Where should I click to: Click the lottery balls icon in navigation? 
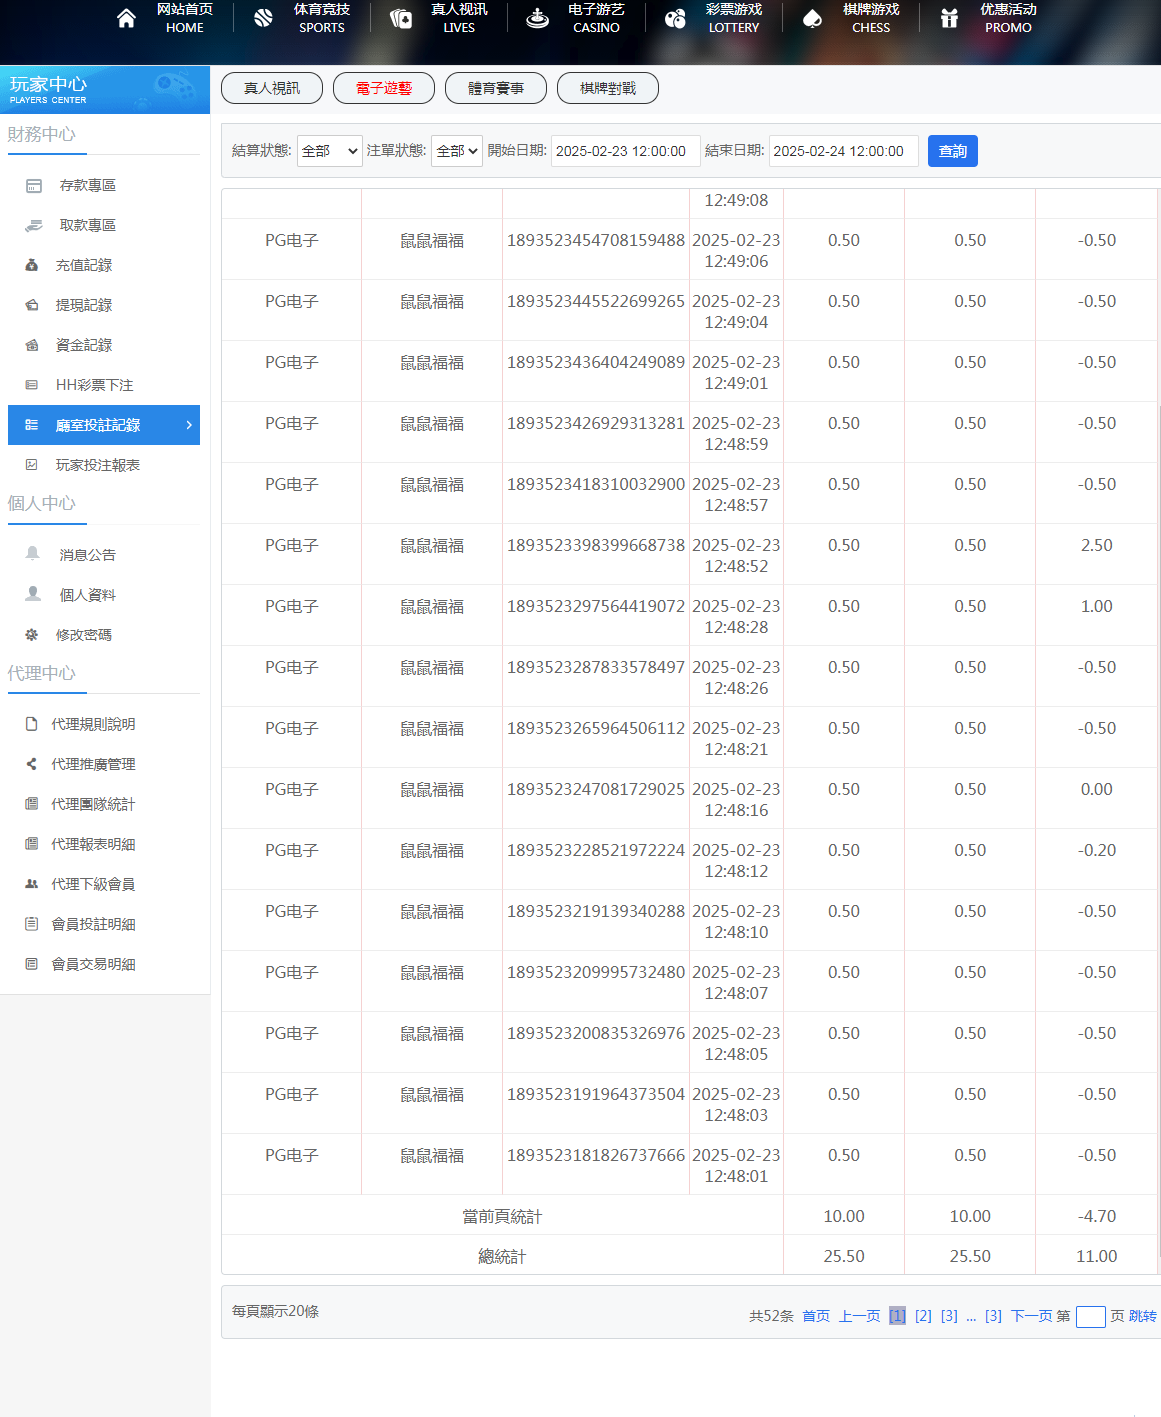pyautogui.click(x=675, y=18)
